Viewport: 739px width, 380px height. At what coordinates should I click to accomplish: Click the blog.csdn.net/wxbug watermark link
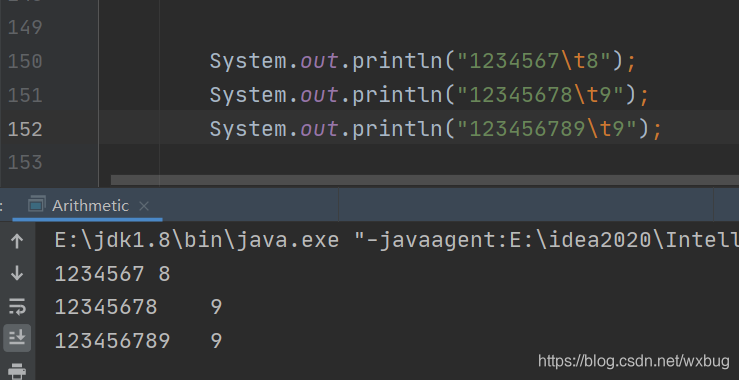[634, 361]
